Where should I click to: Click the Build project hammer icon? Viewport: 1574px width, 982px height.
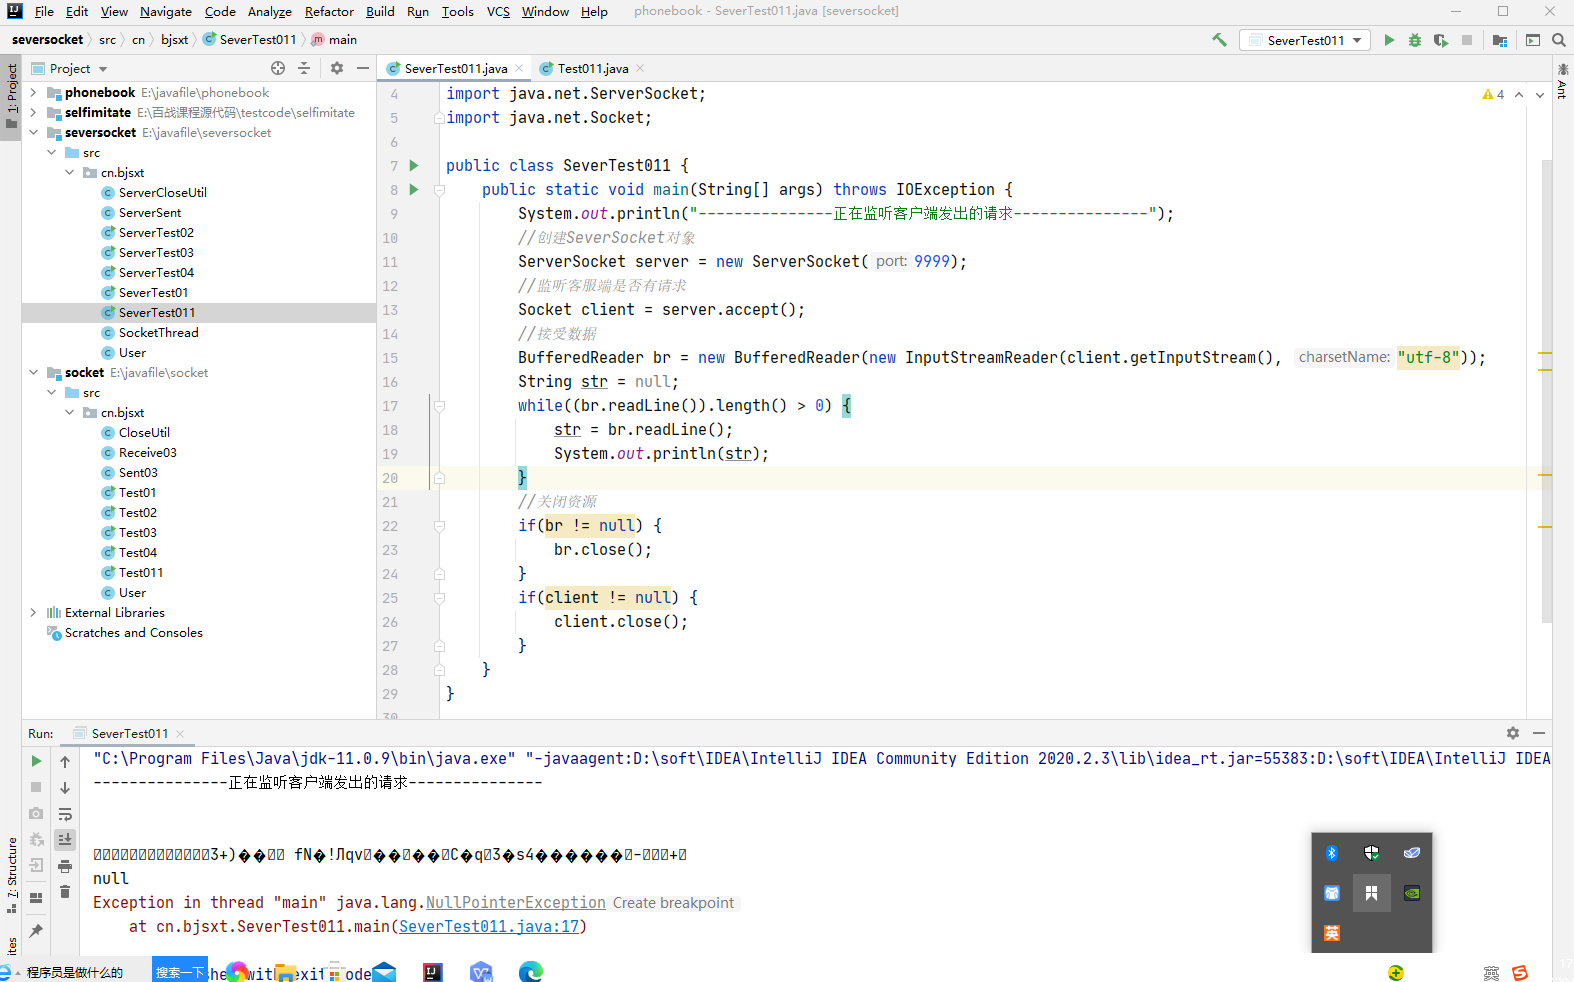[1219, 40]
